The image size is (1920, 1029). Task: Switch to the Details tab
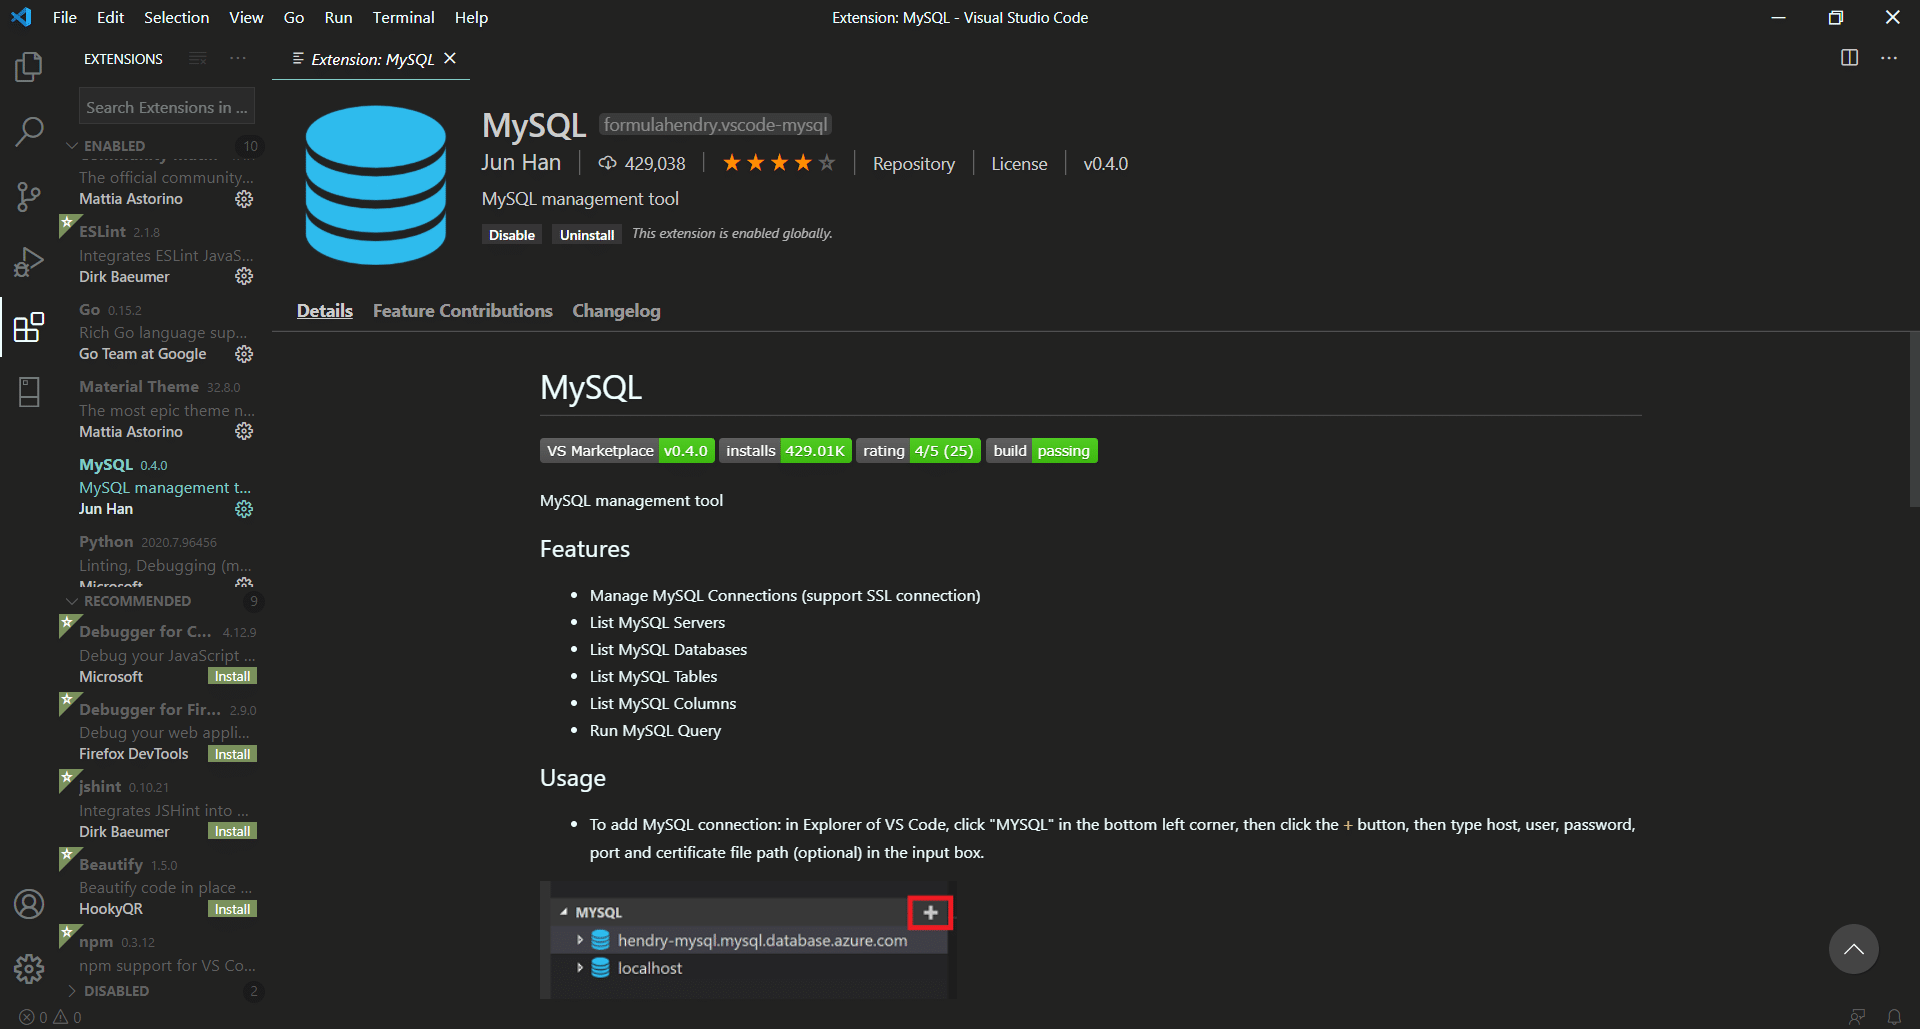point(325,311)
